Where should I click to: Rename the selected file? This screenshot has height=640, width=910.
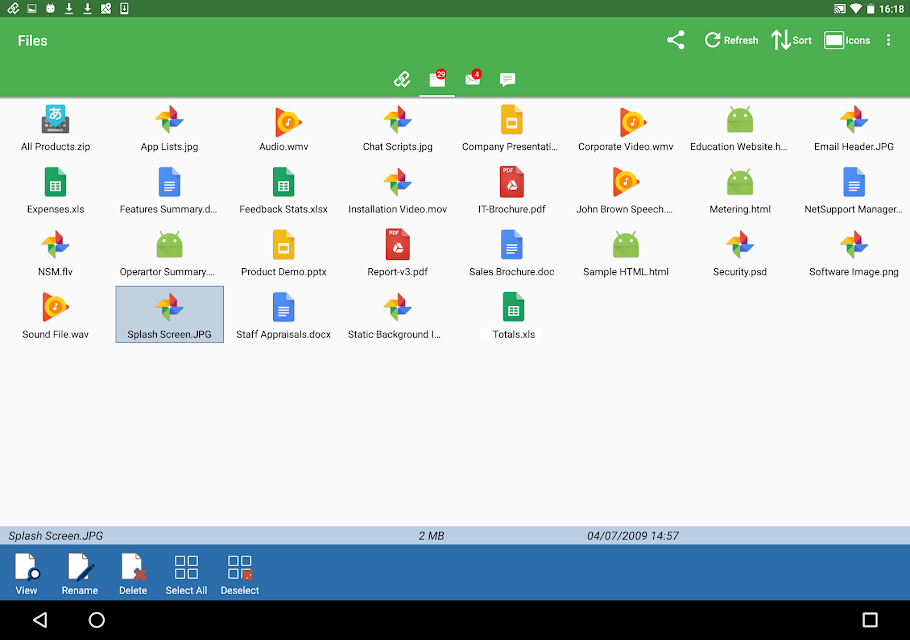point(80,573)
